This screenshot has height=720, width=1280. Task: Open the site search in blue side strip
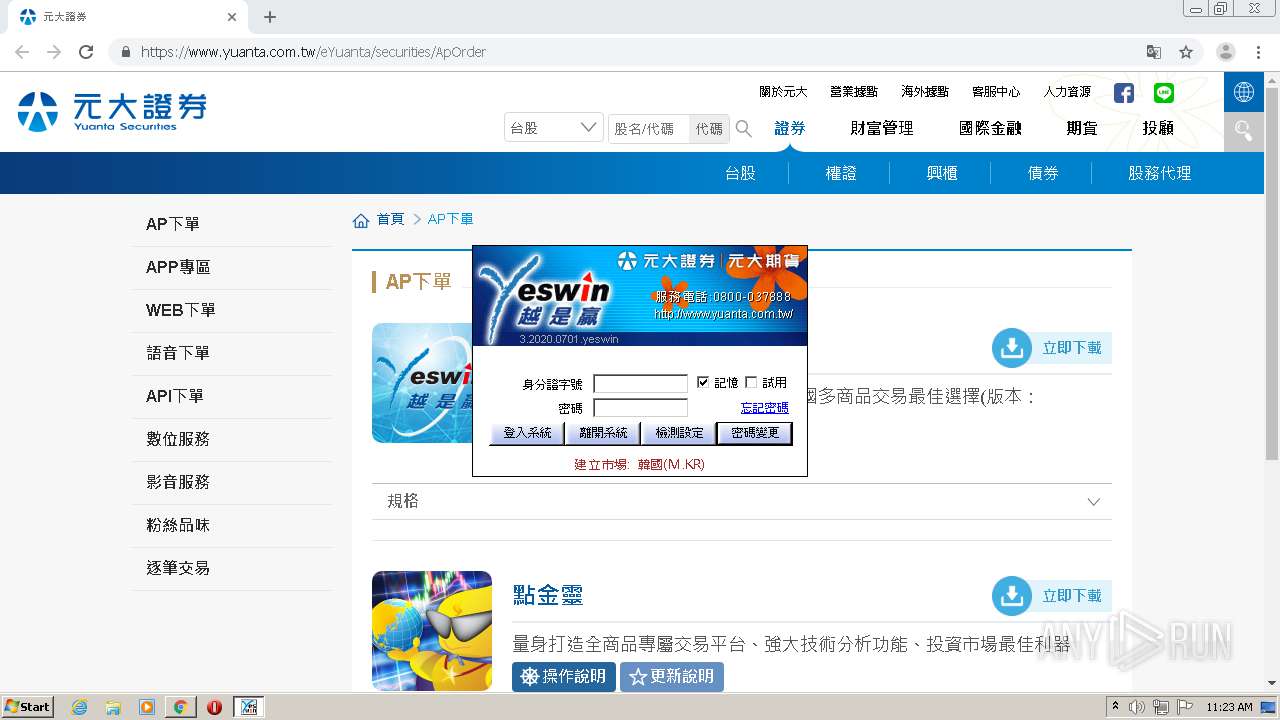point(1244,131)
